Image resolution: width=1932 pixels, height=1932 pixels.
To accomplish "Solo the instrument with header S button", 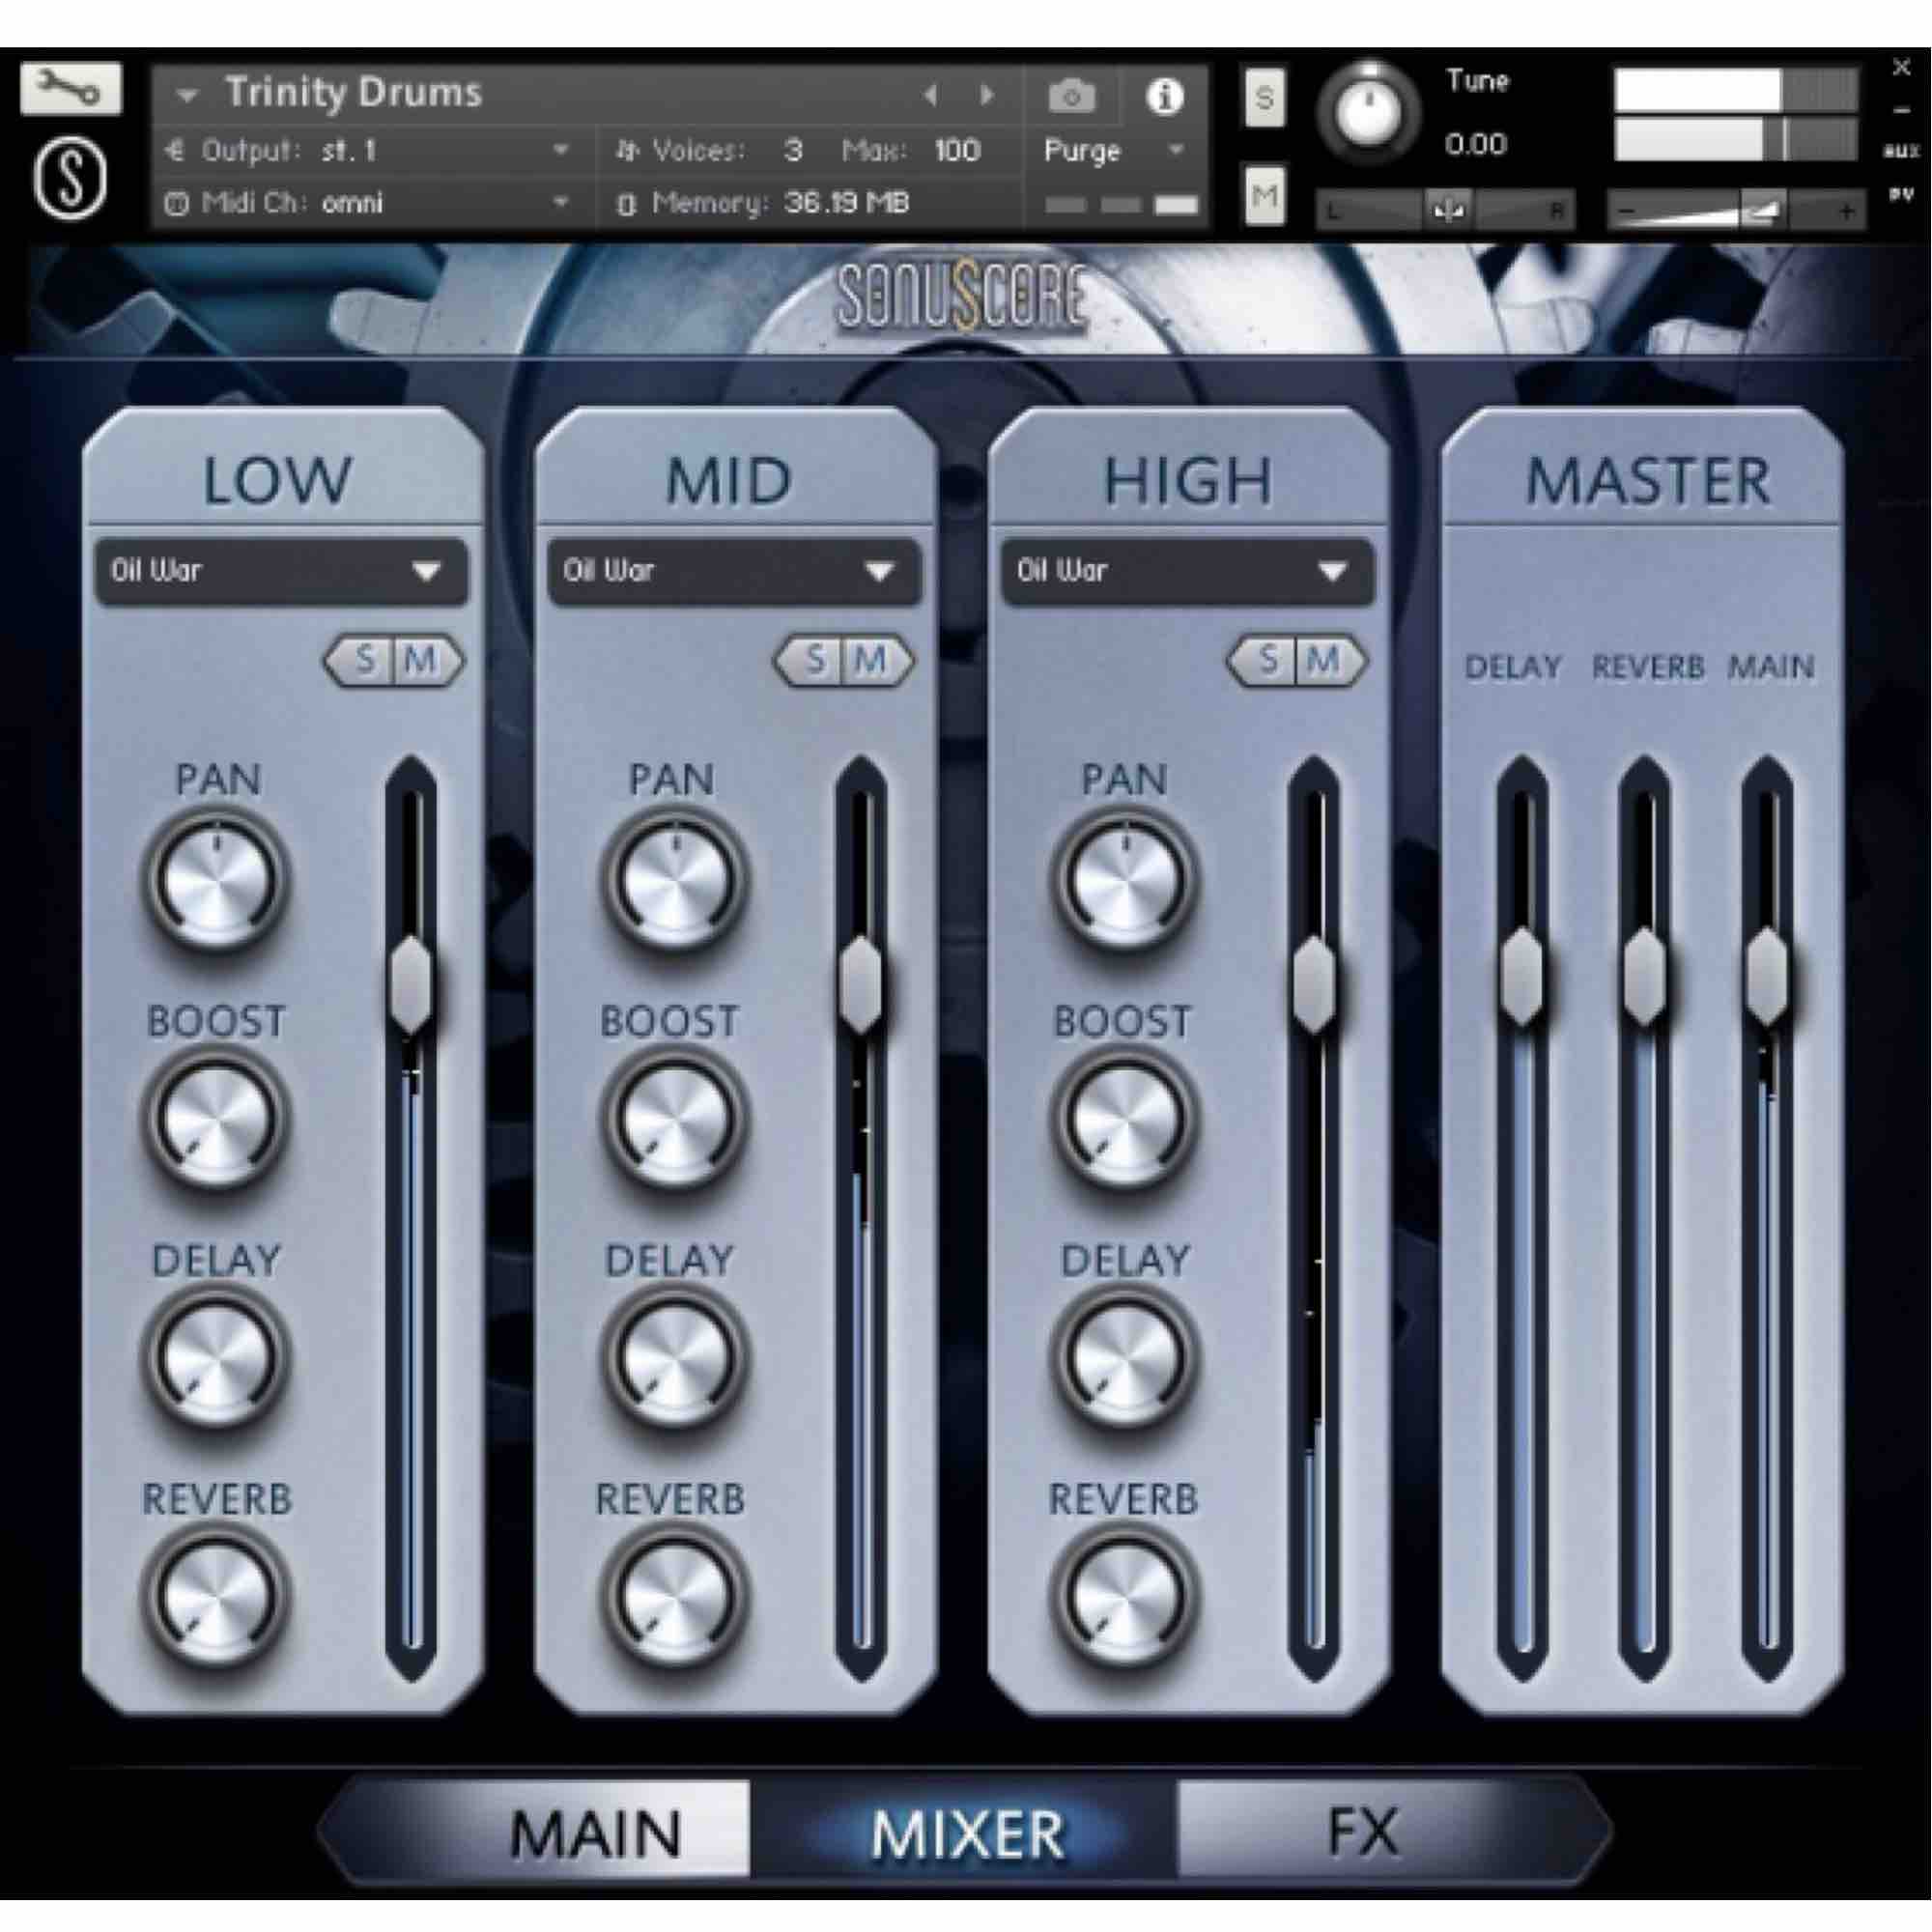I will click(1265, 98).
